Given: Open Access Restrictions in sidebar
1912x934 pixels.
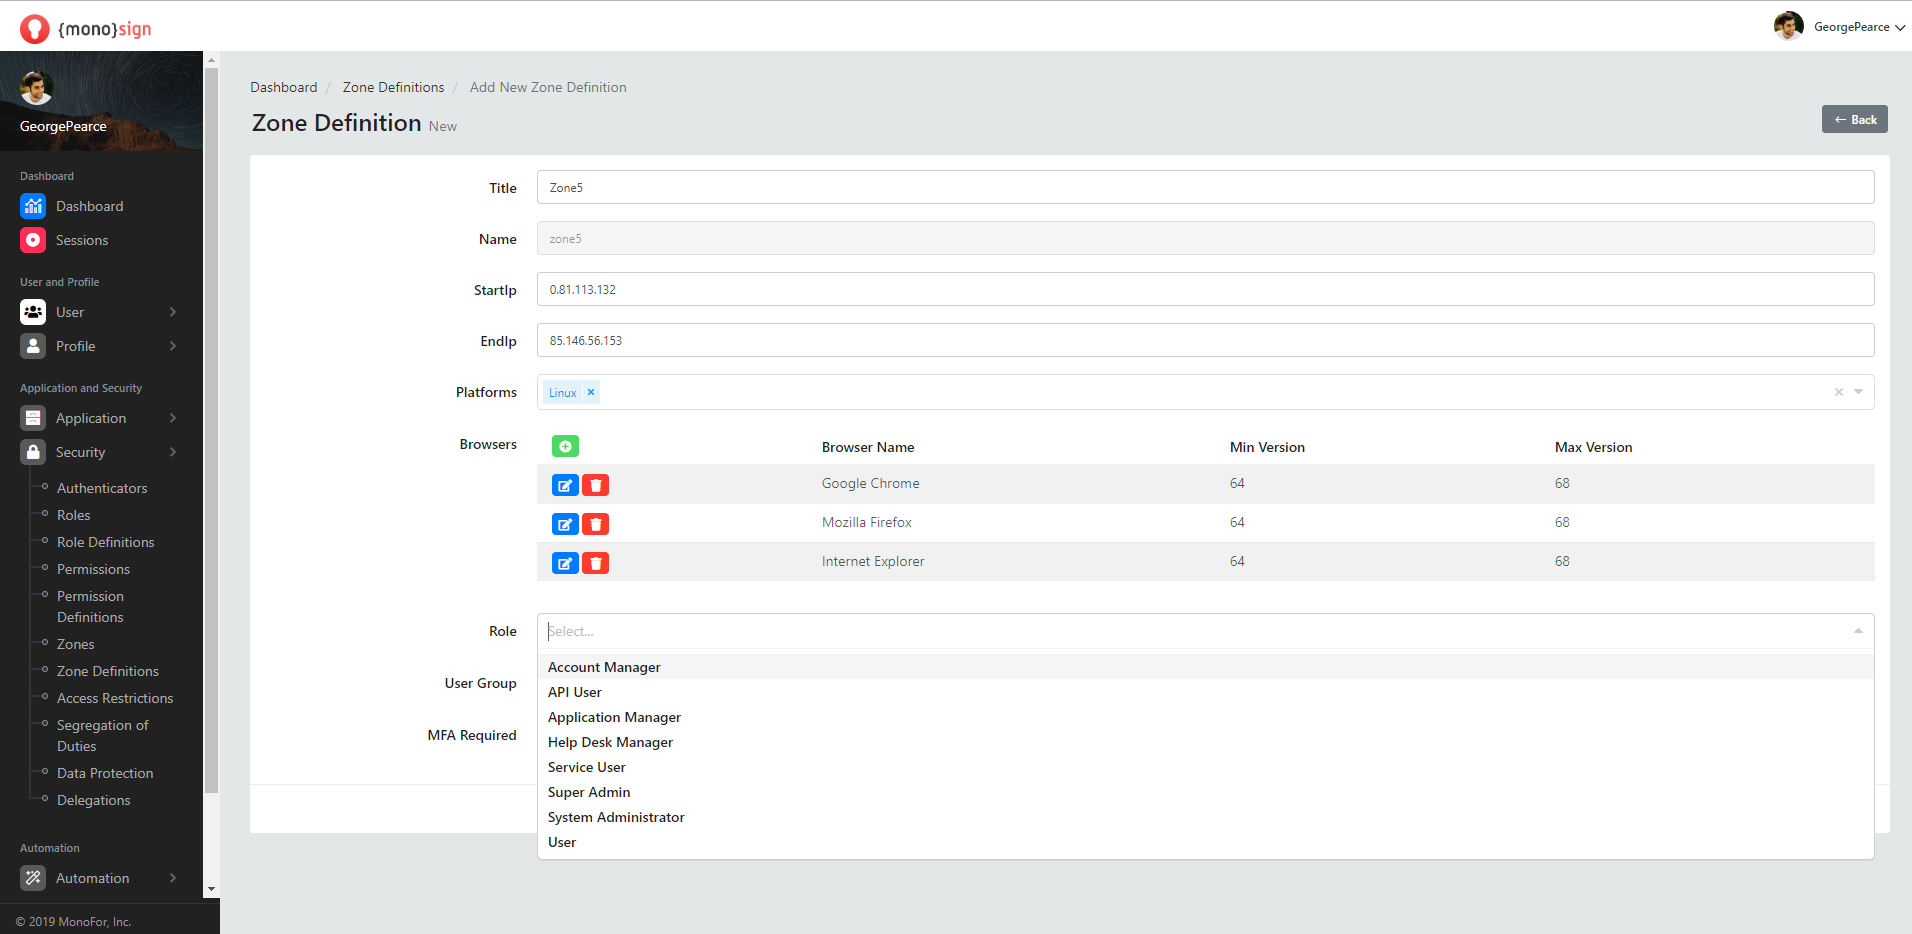Looking at the screenshot, I should pyautogui.click(x=115, y=698).
